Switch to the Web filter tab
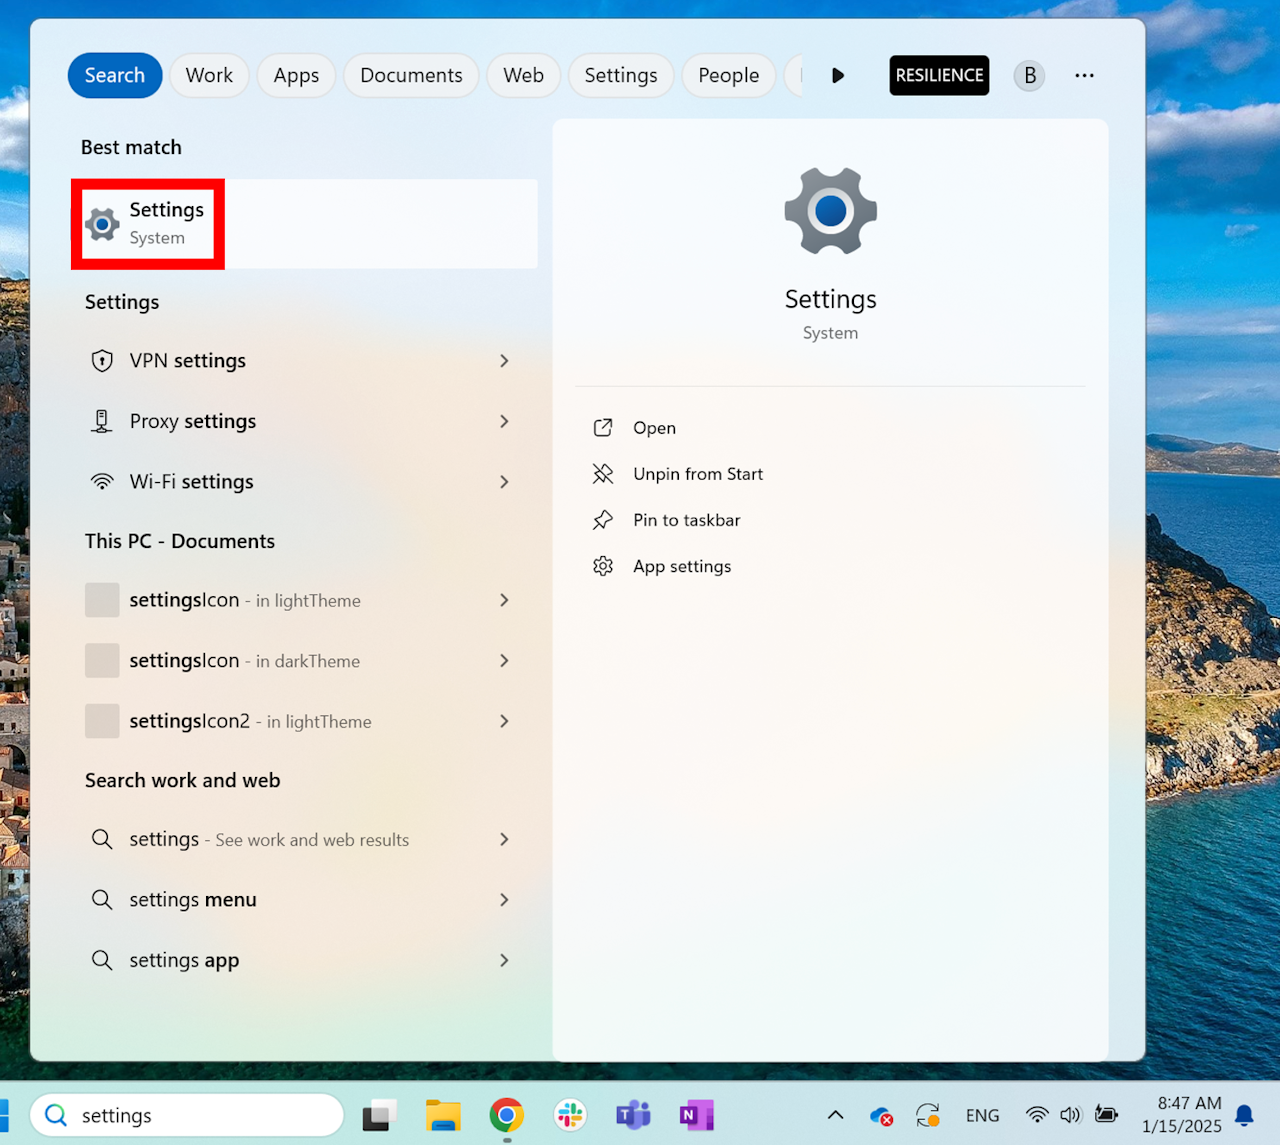The height and width of the screenshot is (1145, 1280). pos(524,75)
